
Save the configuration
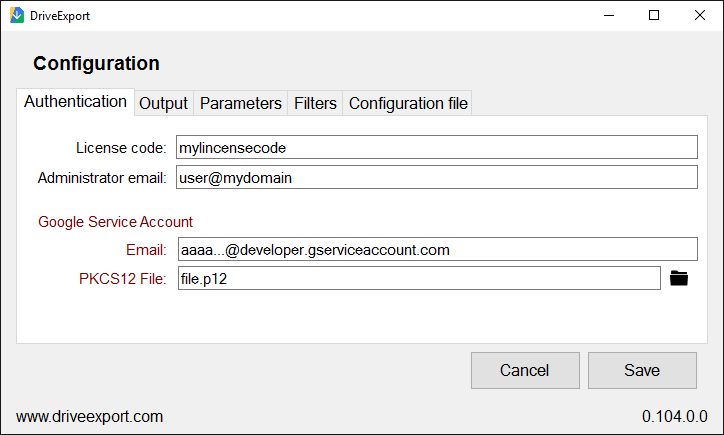tap(642, 370)
